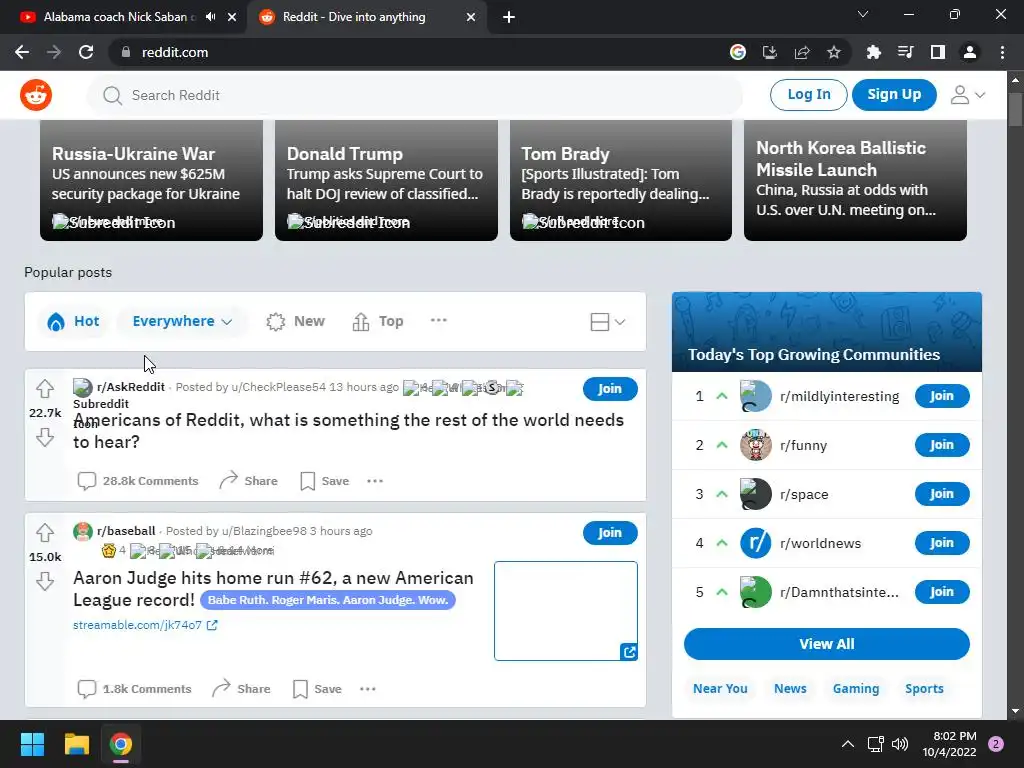This screenshot has width=1024, height=768.
Task: Bookmark this page with star icon
Action: [834, 52]
